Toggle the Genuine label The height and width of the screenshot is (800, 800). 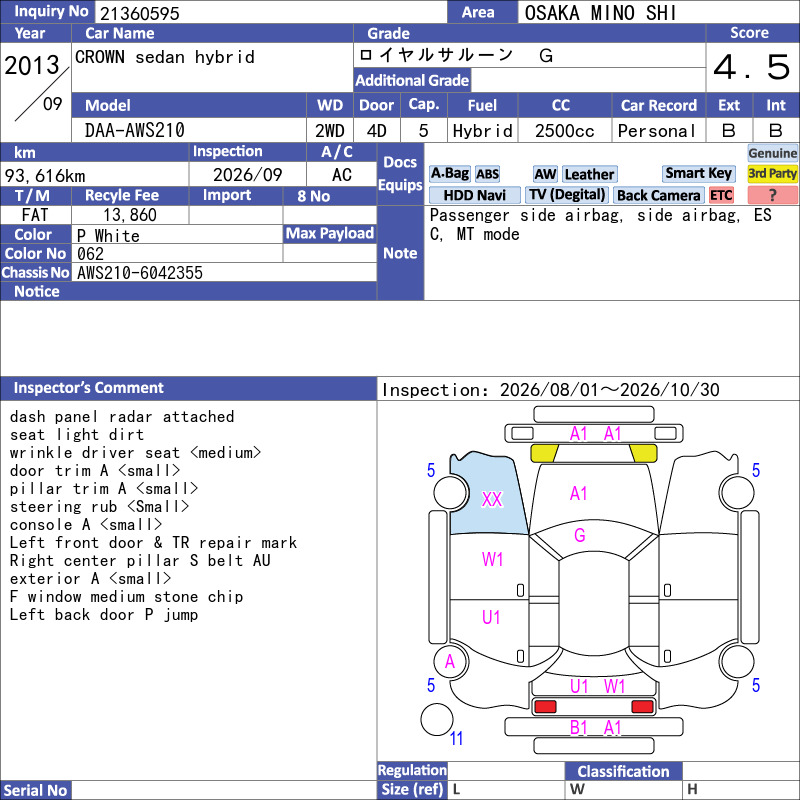click(x=772, y=153)
